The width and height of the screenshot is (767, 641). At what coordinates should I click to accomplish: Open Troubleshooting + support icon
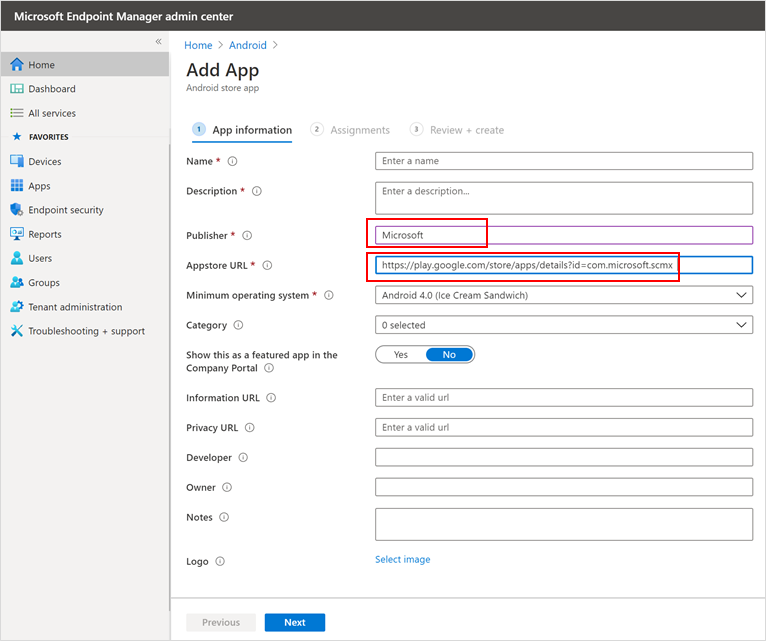pyautogui.click(x=17, y=331)
